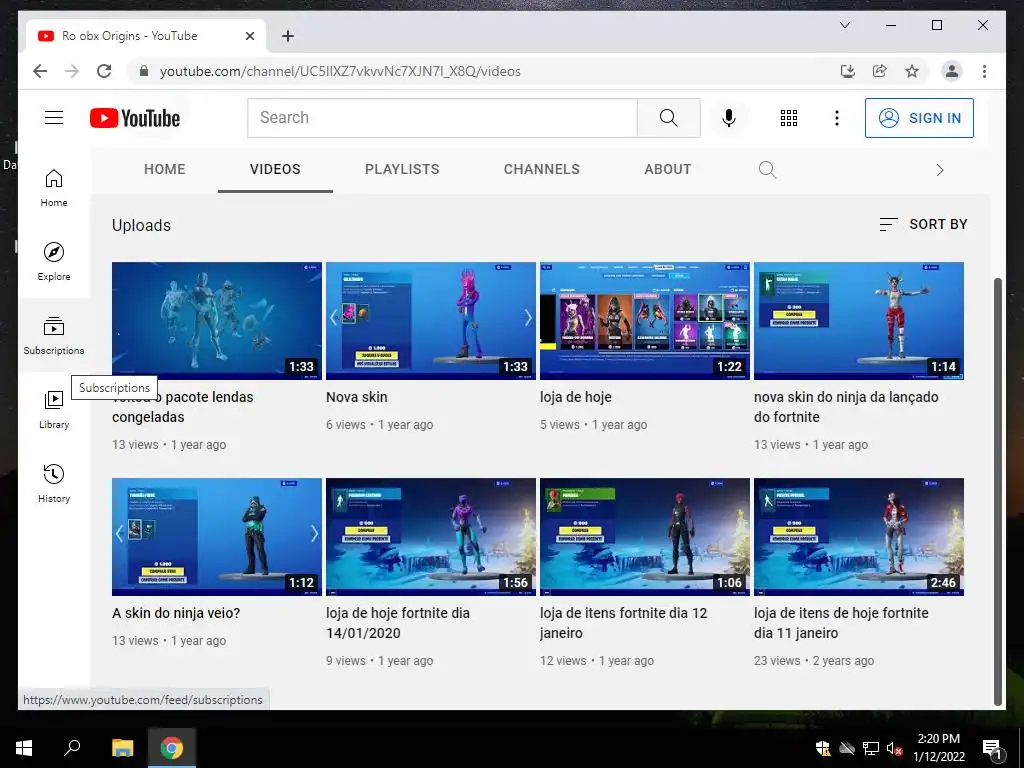
Task: Open 'loja de itens de hoje fortnite dia 11 janeiro'
Action: click(x=841, y=623)
